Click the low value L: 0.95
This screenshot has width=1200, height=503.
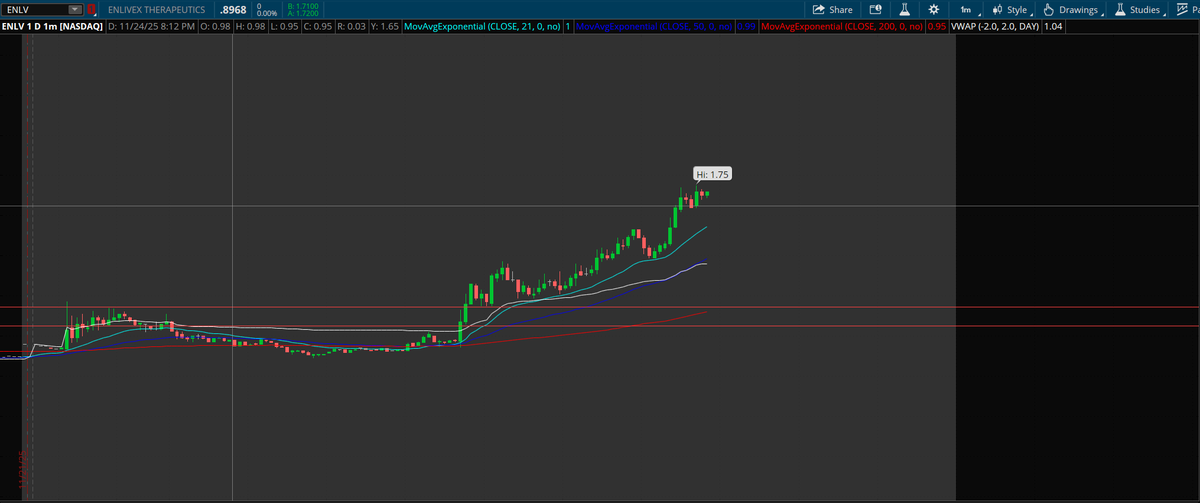point(285,25)
